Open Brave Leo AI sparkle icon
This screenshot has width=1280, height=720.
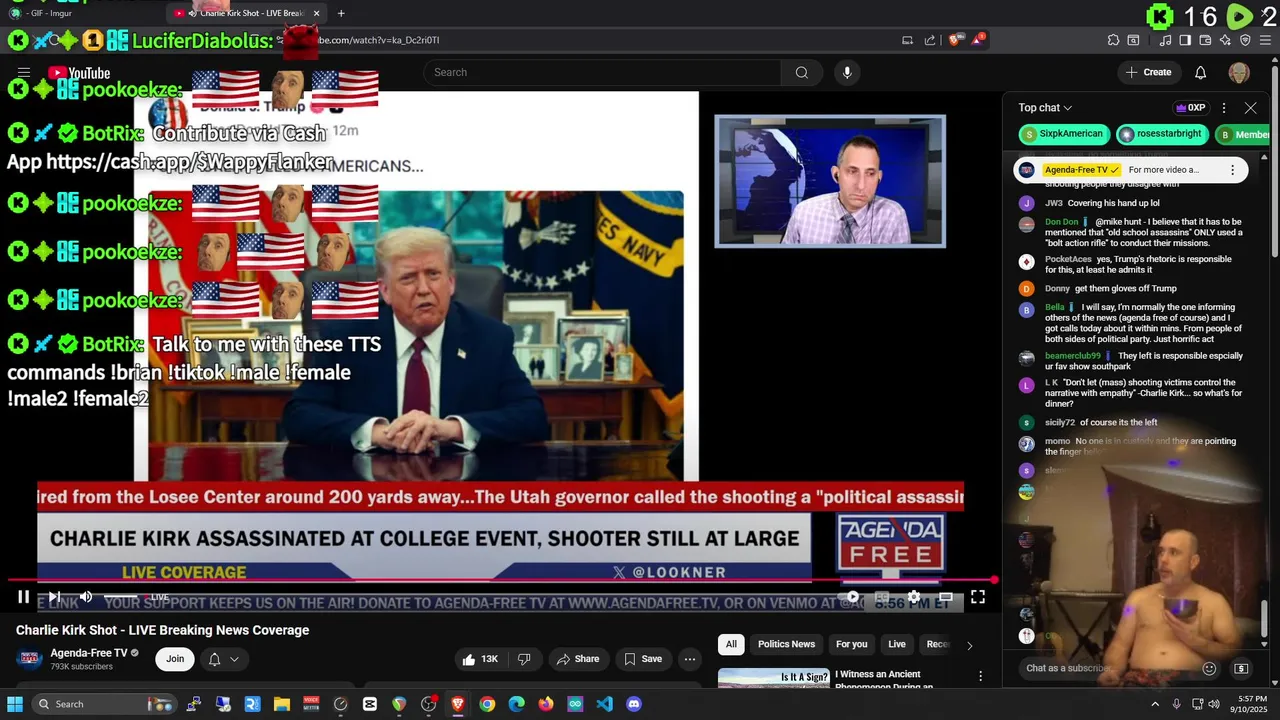click(1226, 40)
